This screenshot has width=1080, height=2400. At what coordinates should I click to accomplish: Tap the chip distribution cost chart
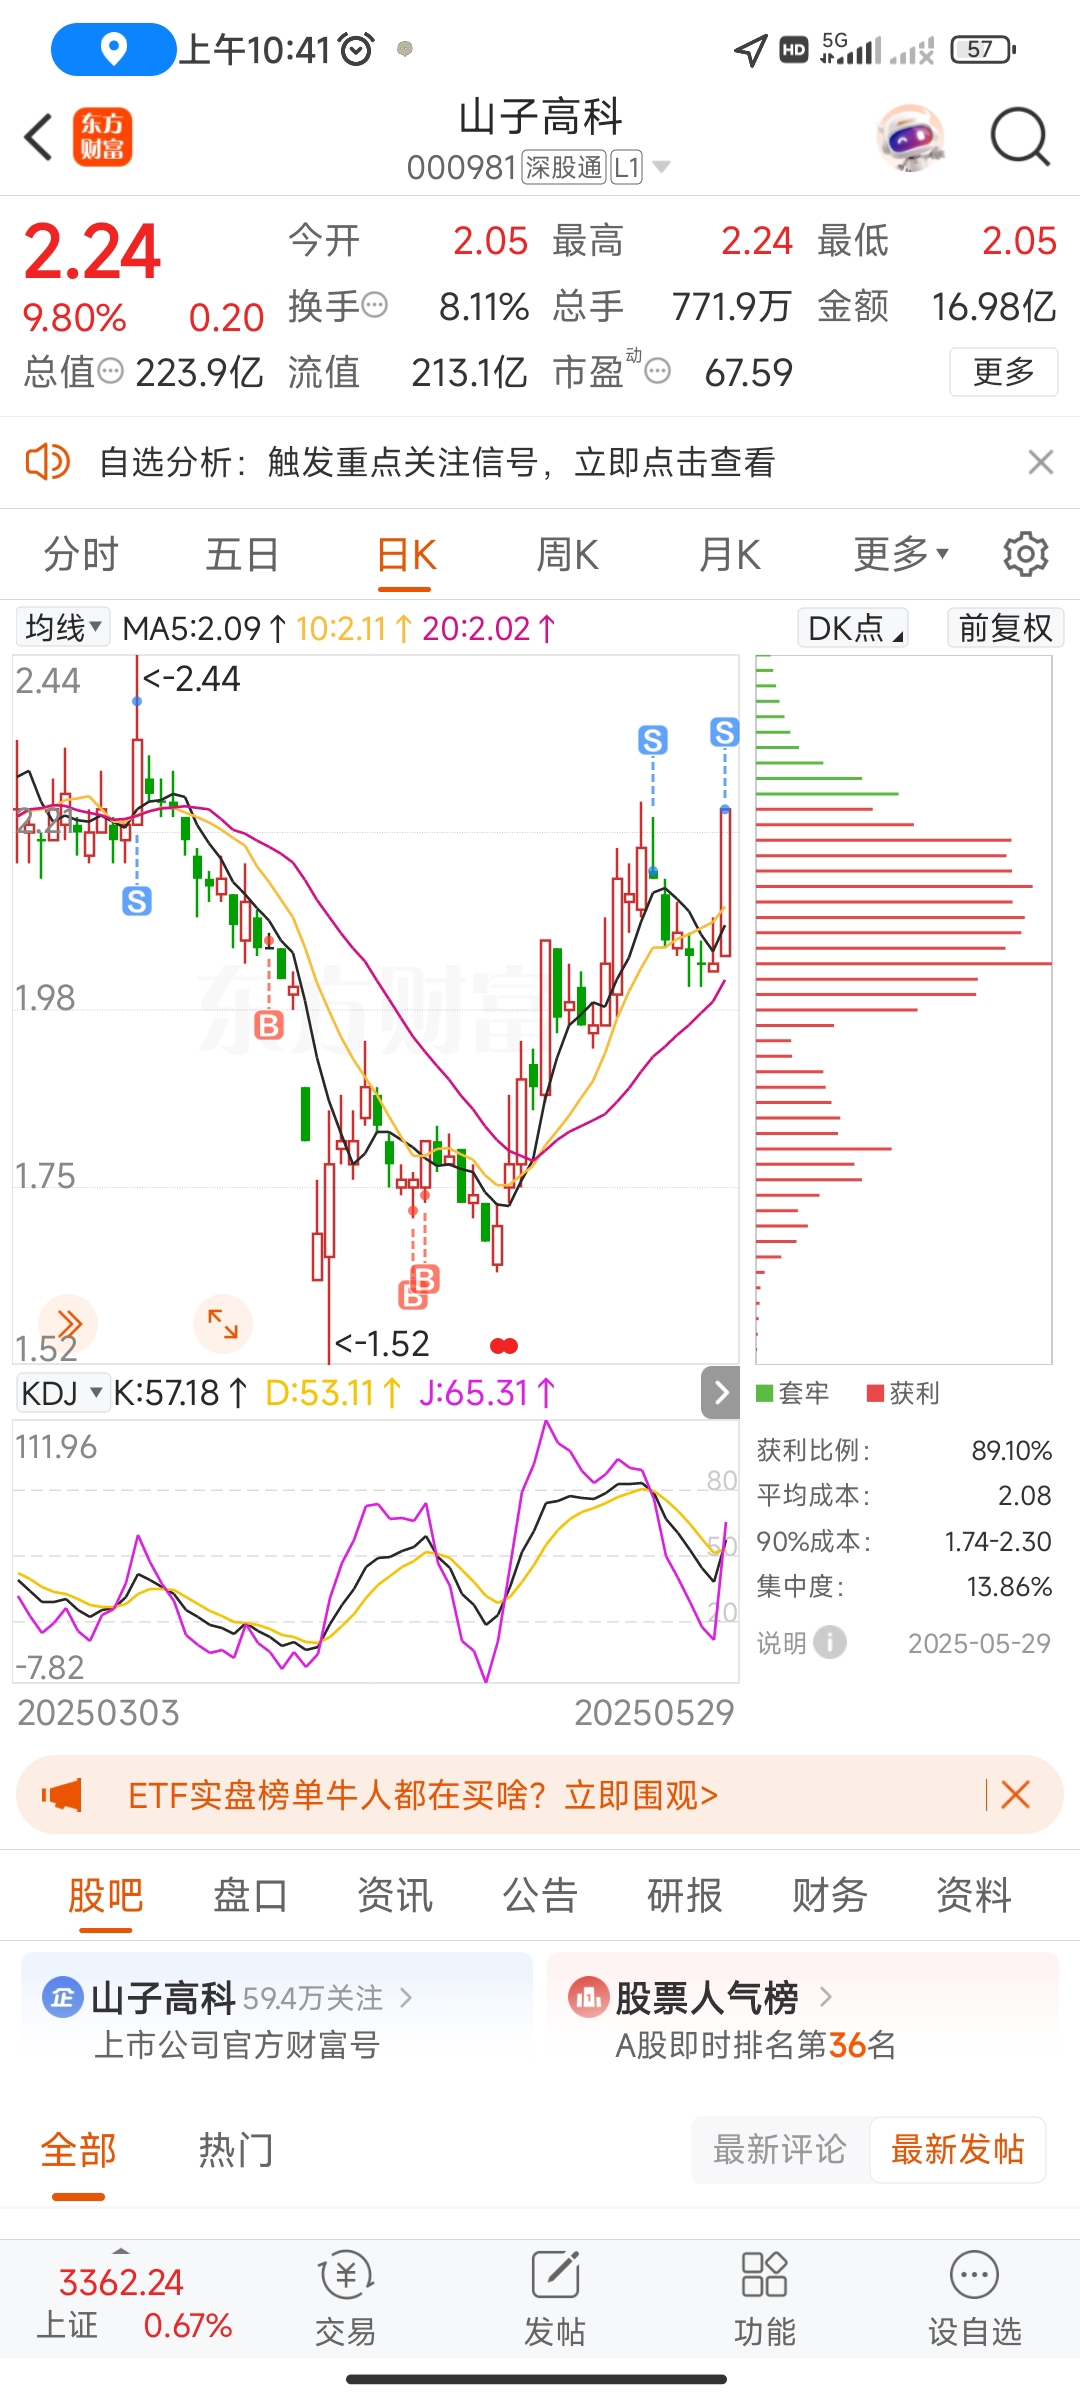point(903,1009)
